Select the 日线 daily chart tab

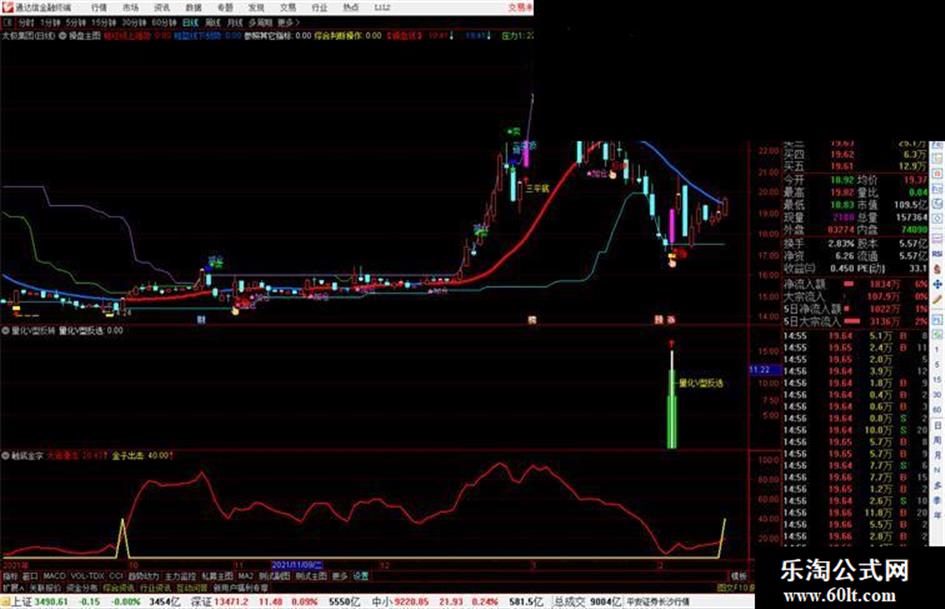tap(190, 22)
